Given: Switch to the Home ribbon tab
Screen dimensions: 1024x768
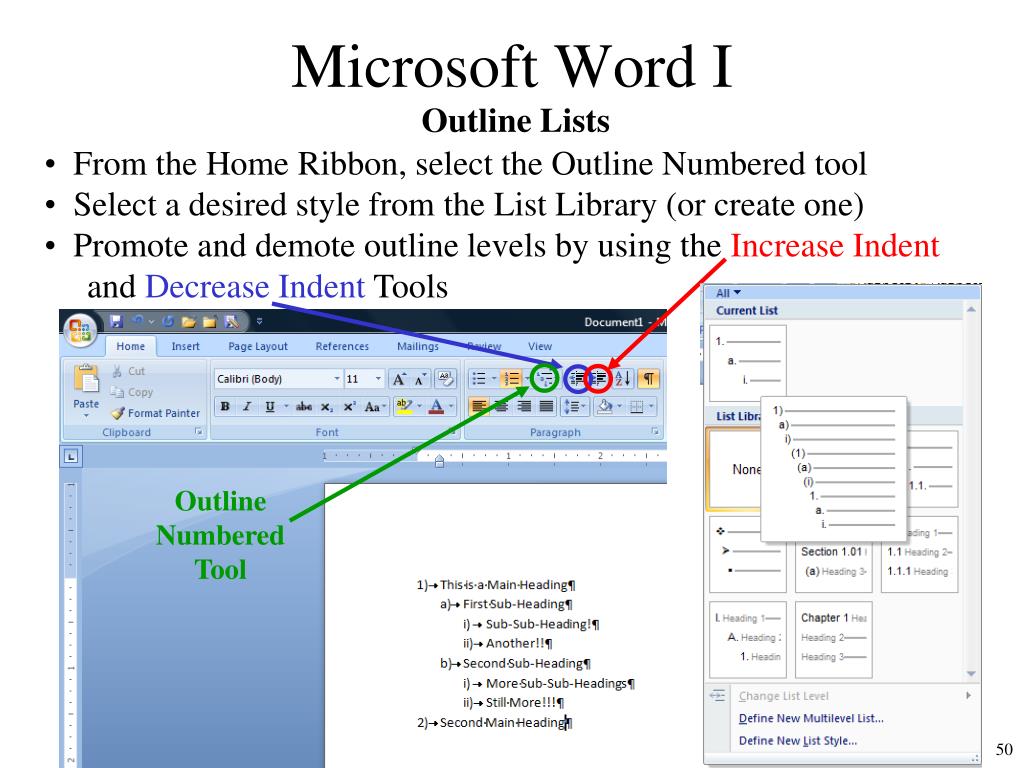Looking at the screenshot, I should (131, 346).
